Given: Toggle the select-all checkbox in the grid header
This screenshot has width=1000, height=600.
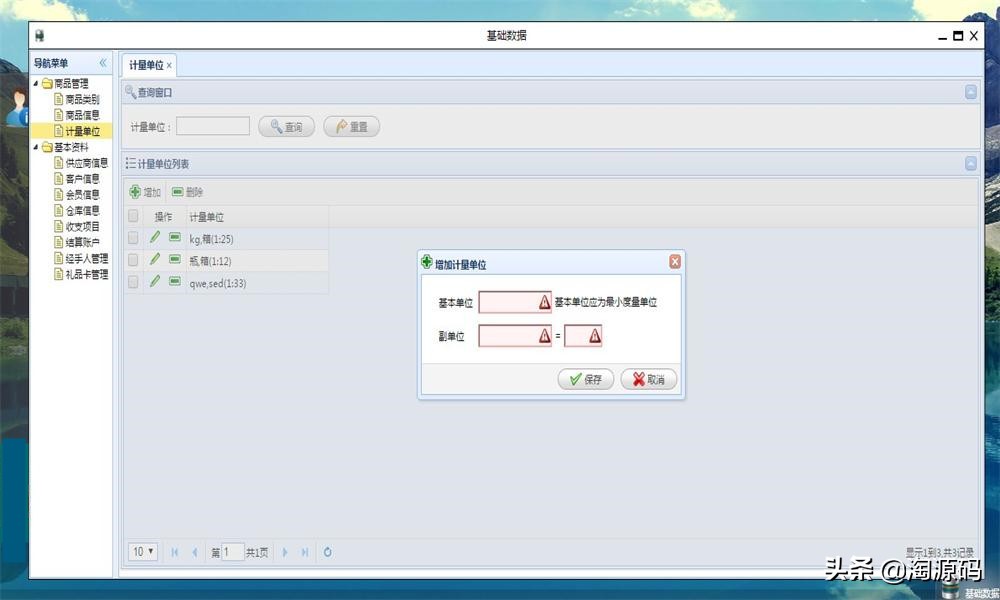Looking at the screenshot, I should pyautogui.click(x=132, y=216).
